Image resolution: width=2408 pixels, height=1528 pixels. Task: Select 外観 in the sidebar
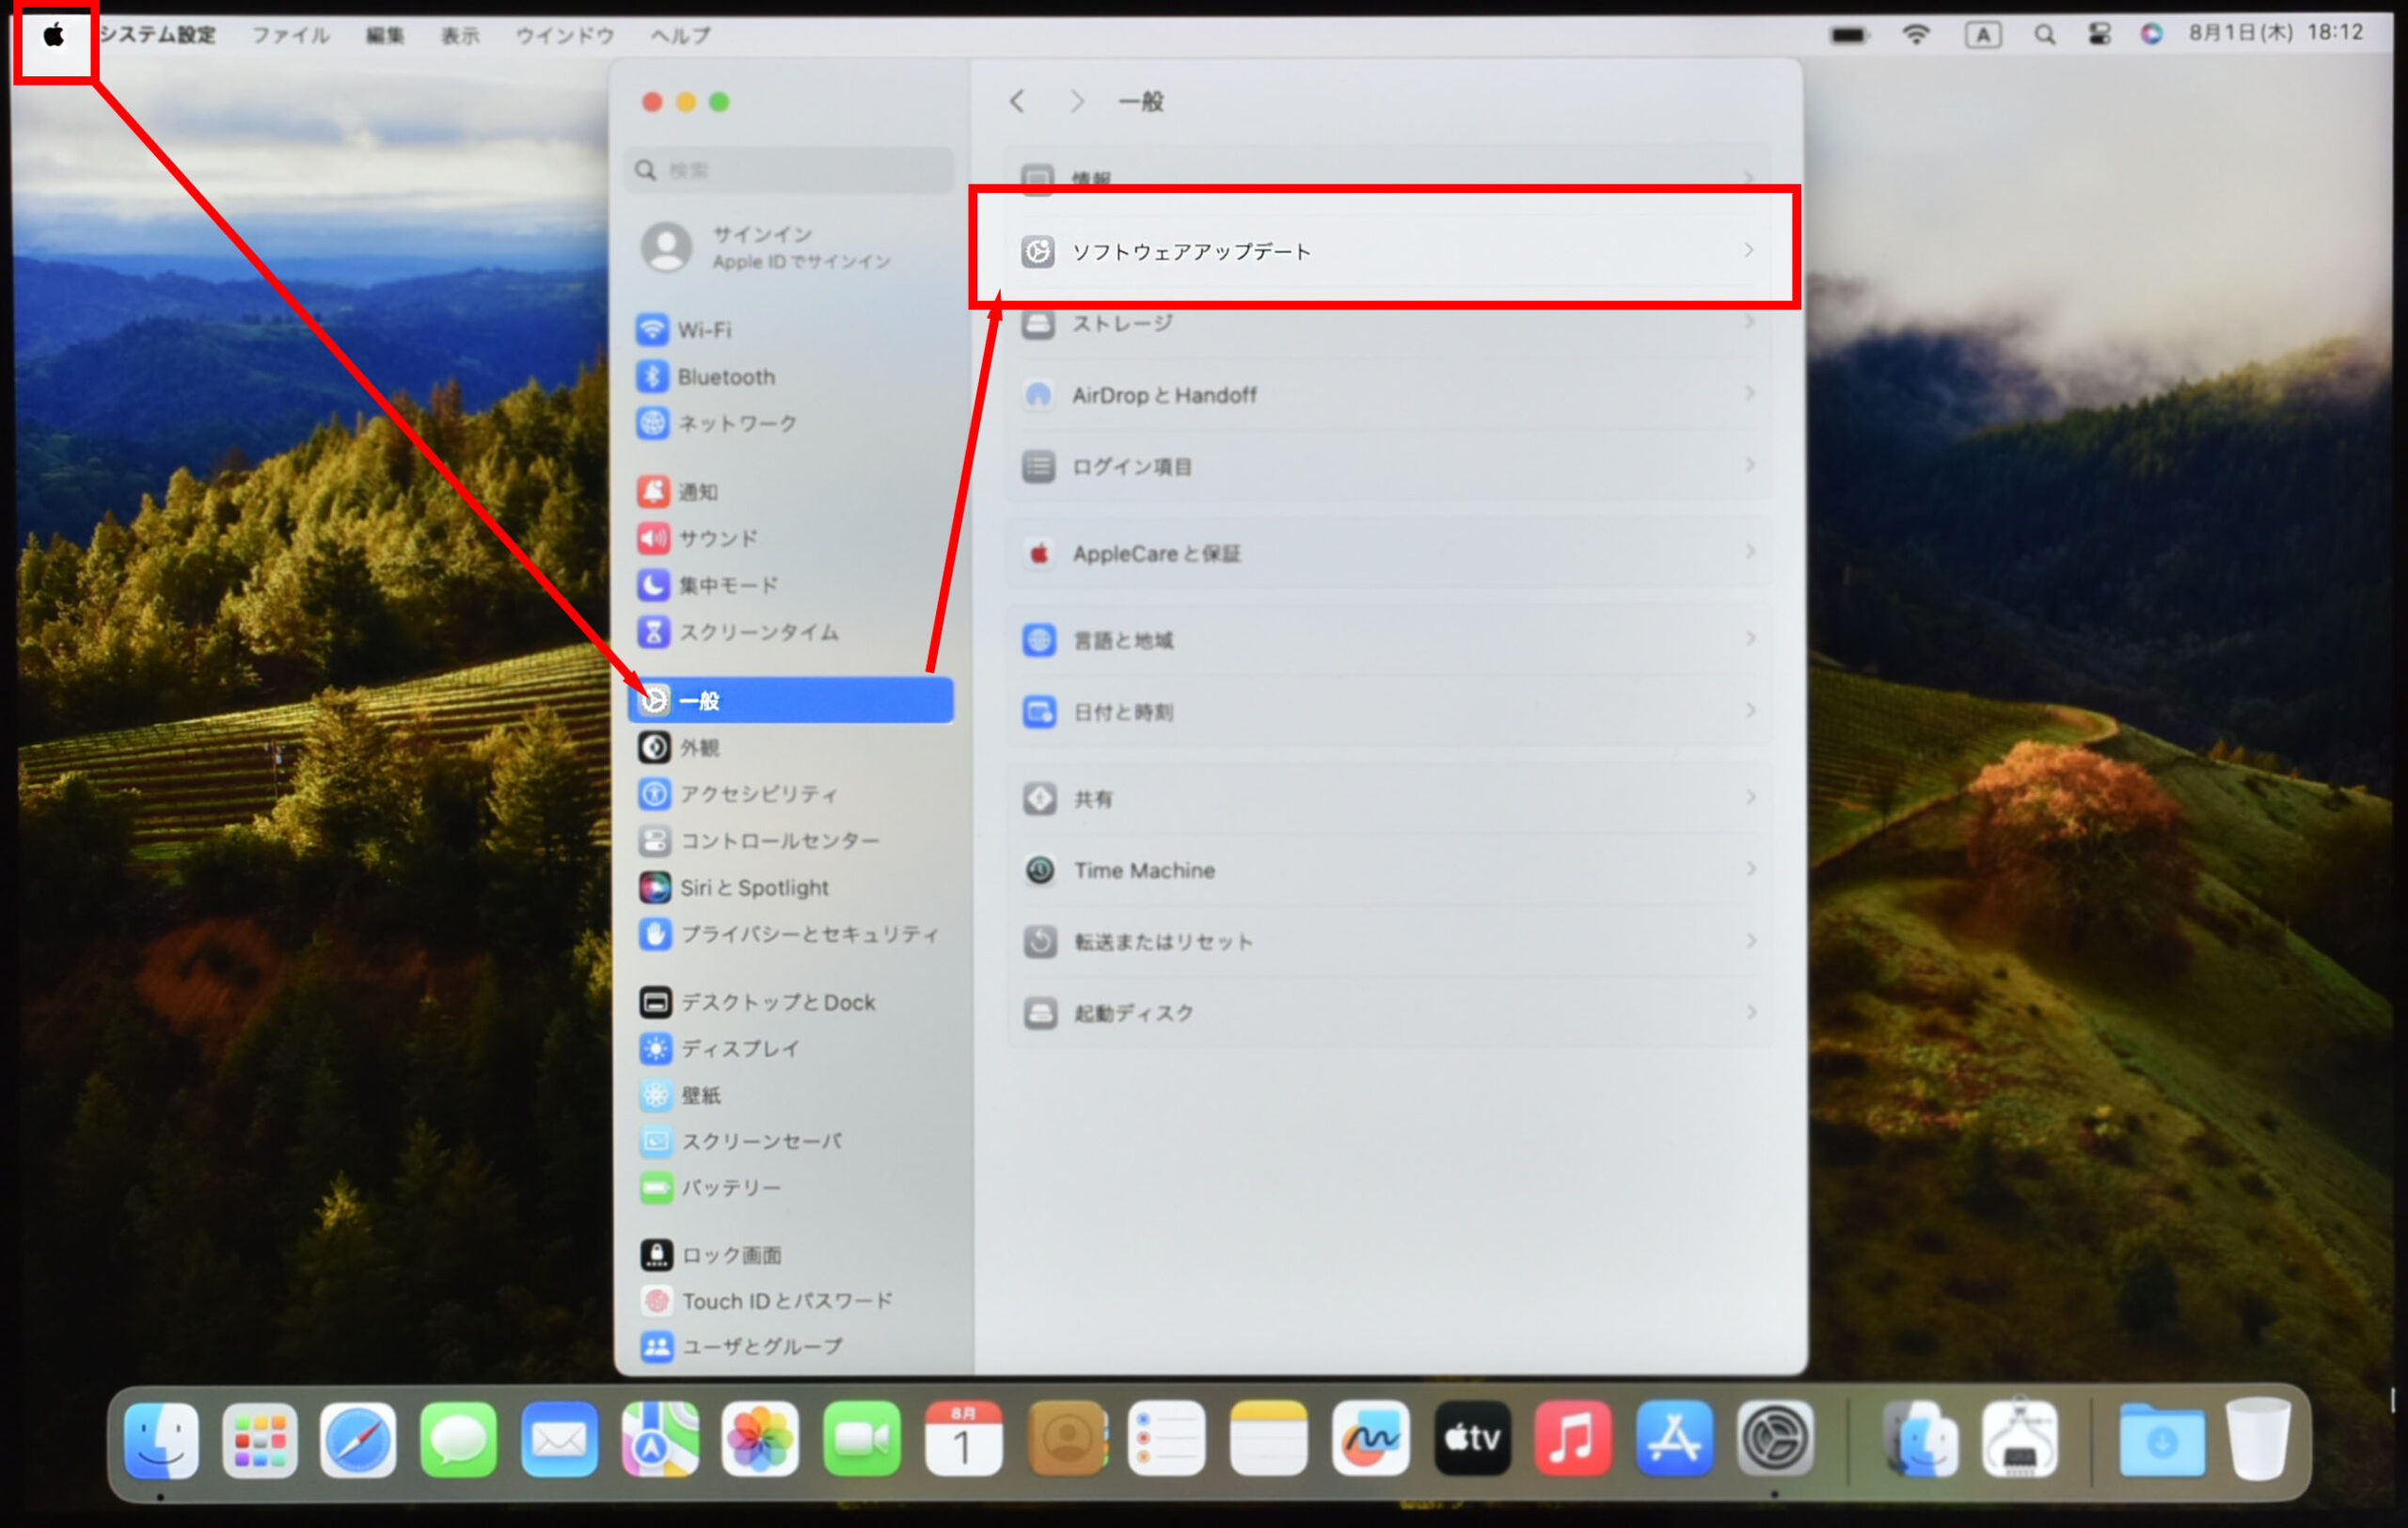click(790, 747)
